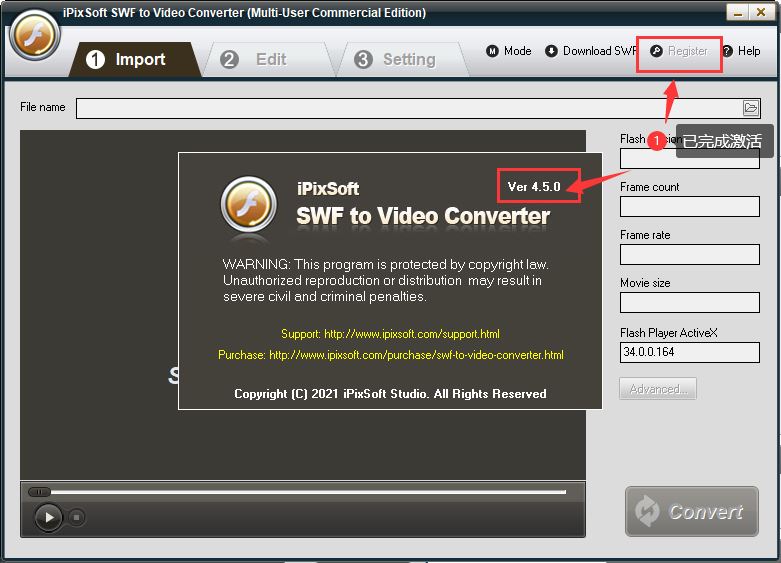Open the Mode menu
The width and height of the screenshot is (781, 563).
[x=509, y=51]
